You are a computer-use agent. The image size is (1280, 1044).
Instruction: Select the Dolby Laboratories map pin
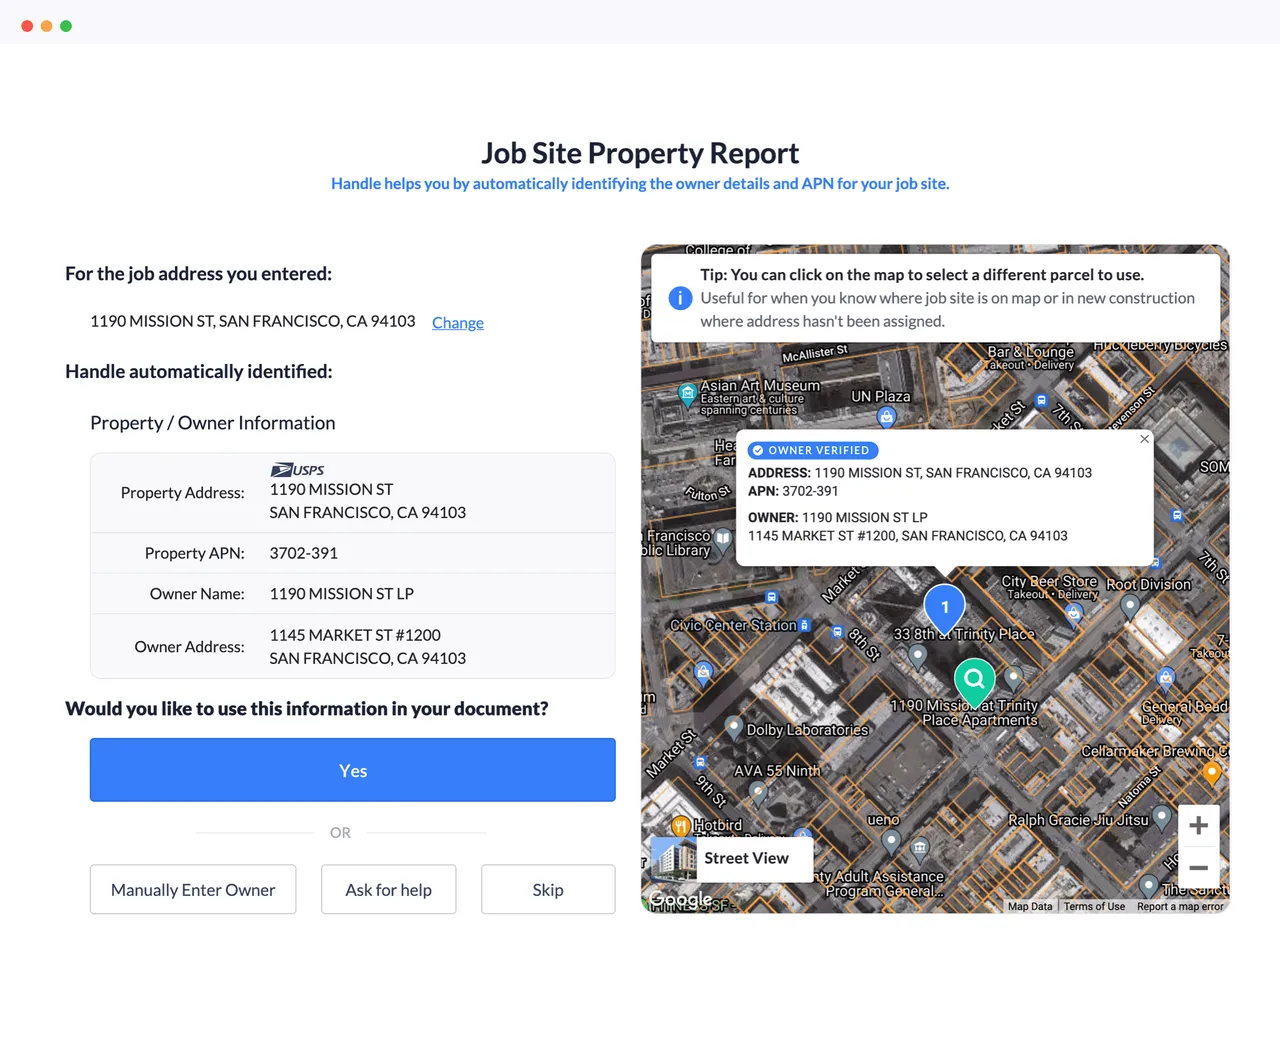(733, 727)
